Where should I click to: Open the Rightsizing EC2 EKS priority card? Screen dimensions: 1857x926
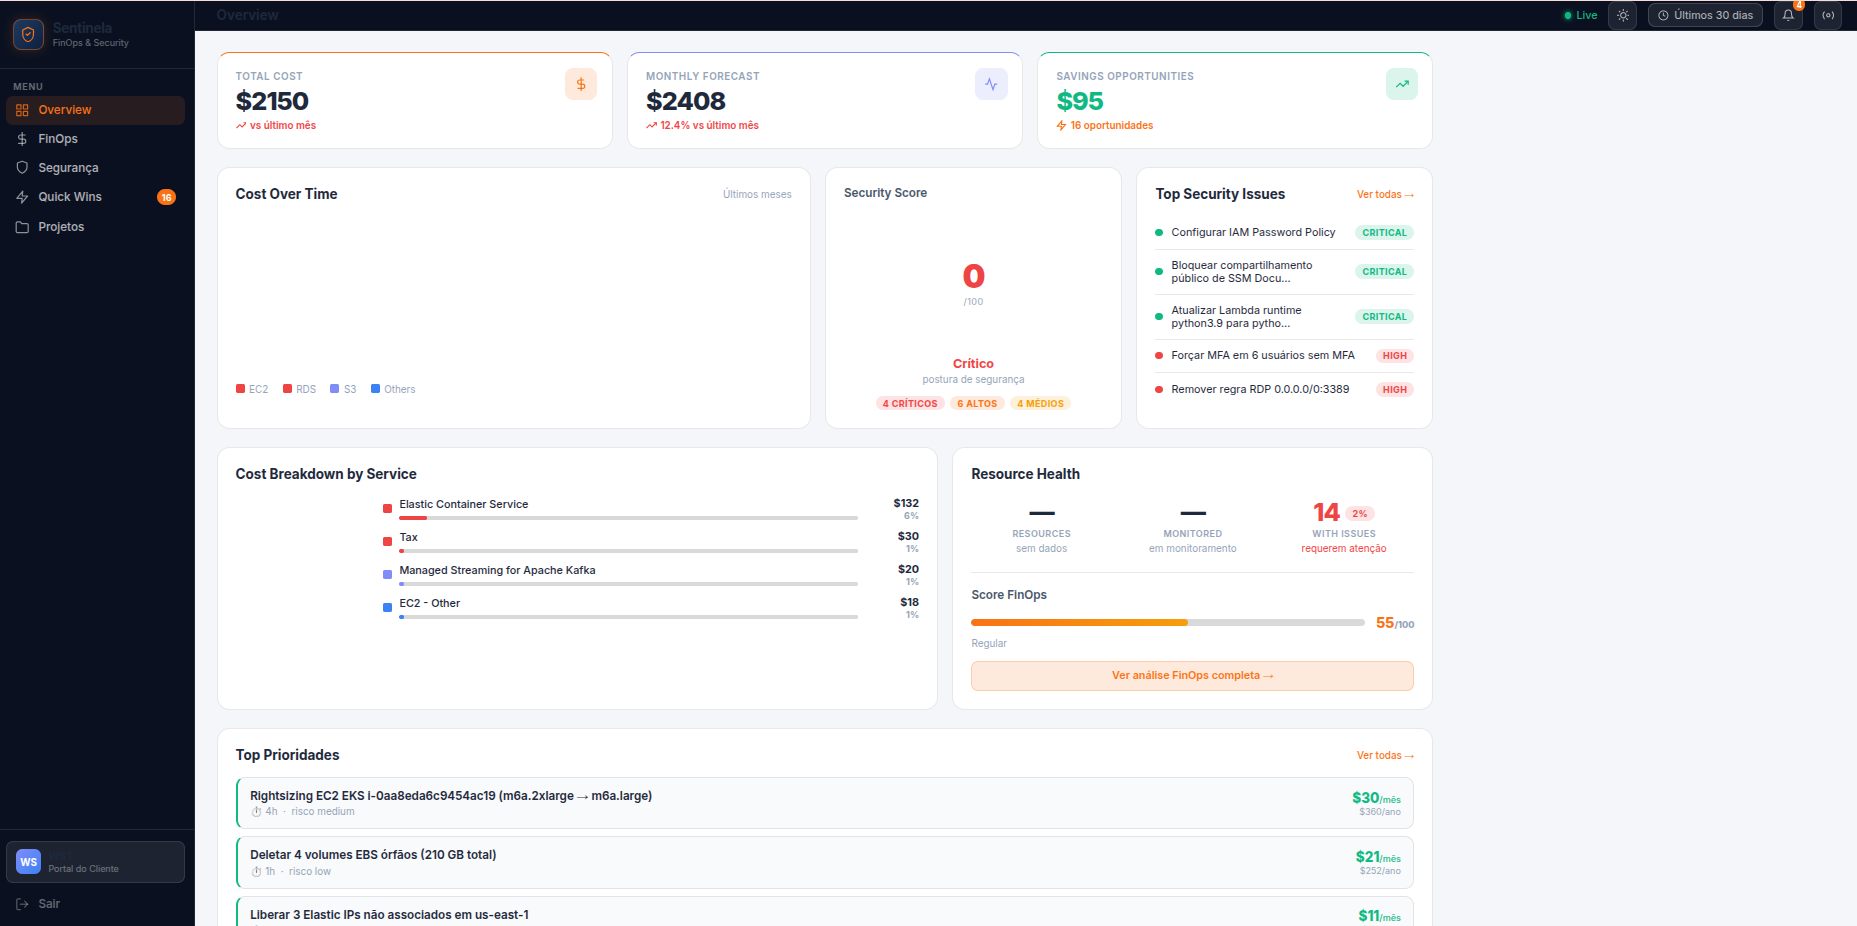tap(825, 803)
